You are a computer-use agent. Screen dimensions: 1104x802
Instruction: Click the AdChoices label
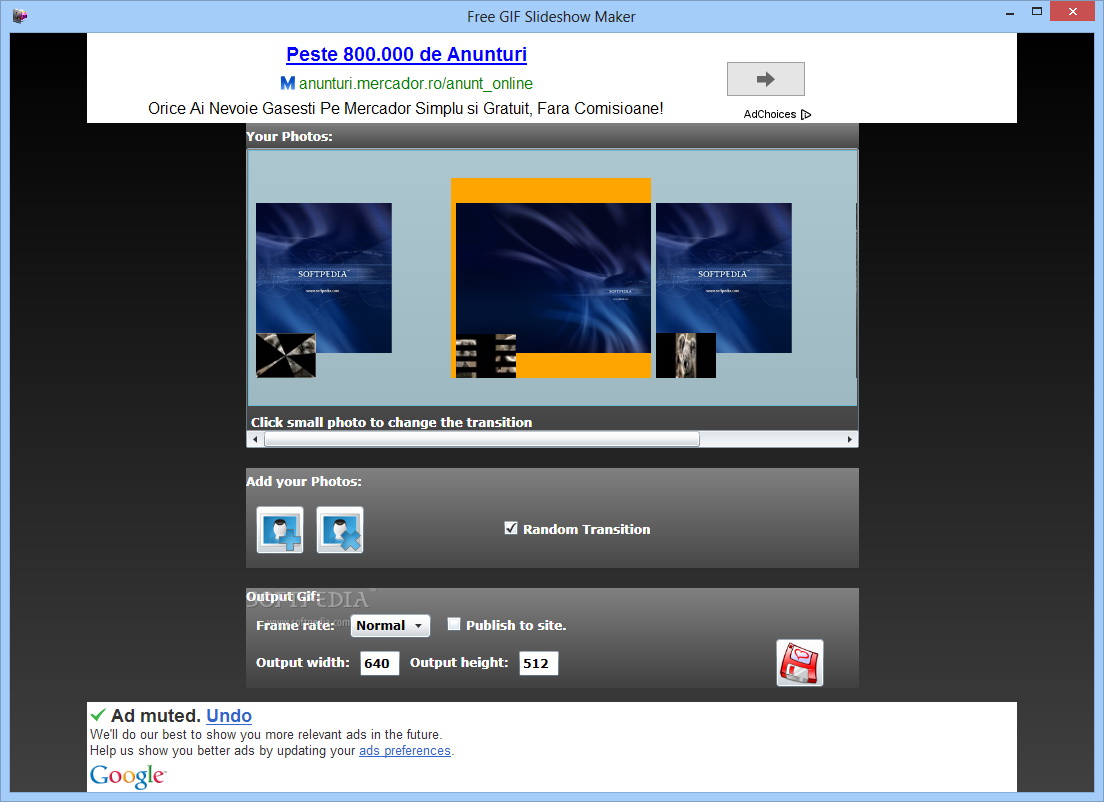[x=770, y=114]
